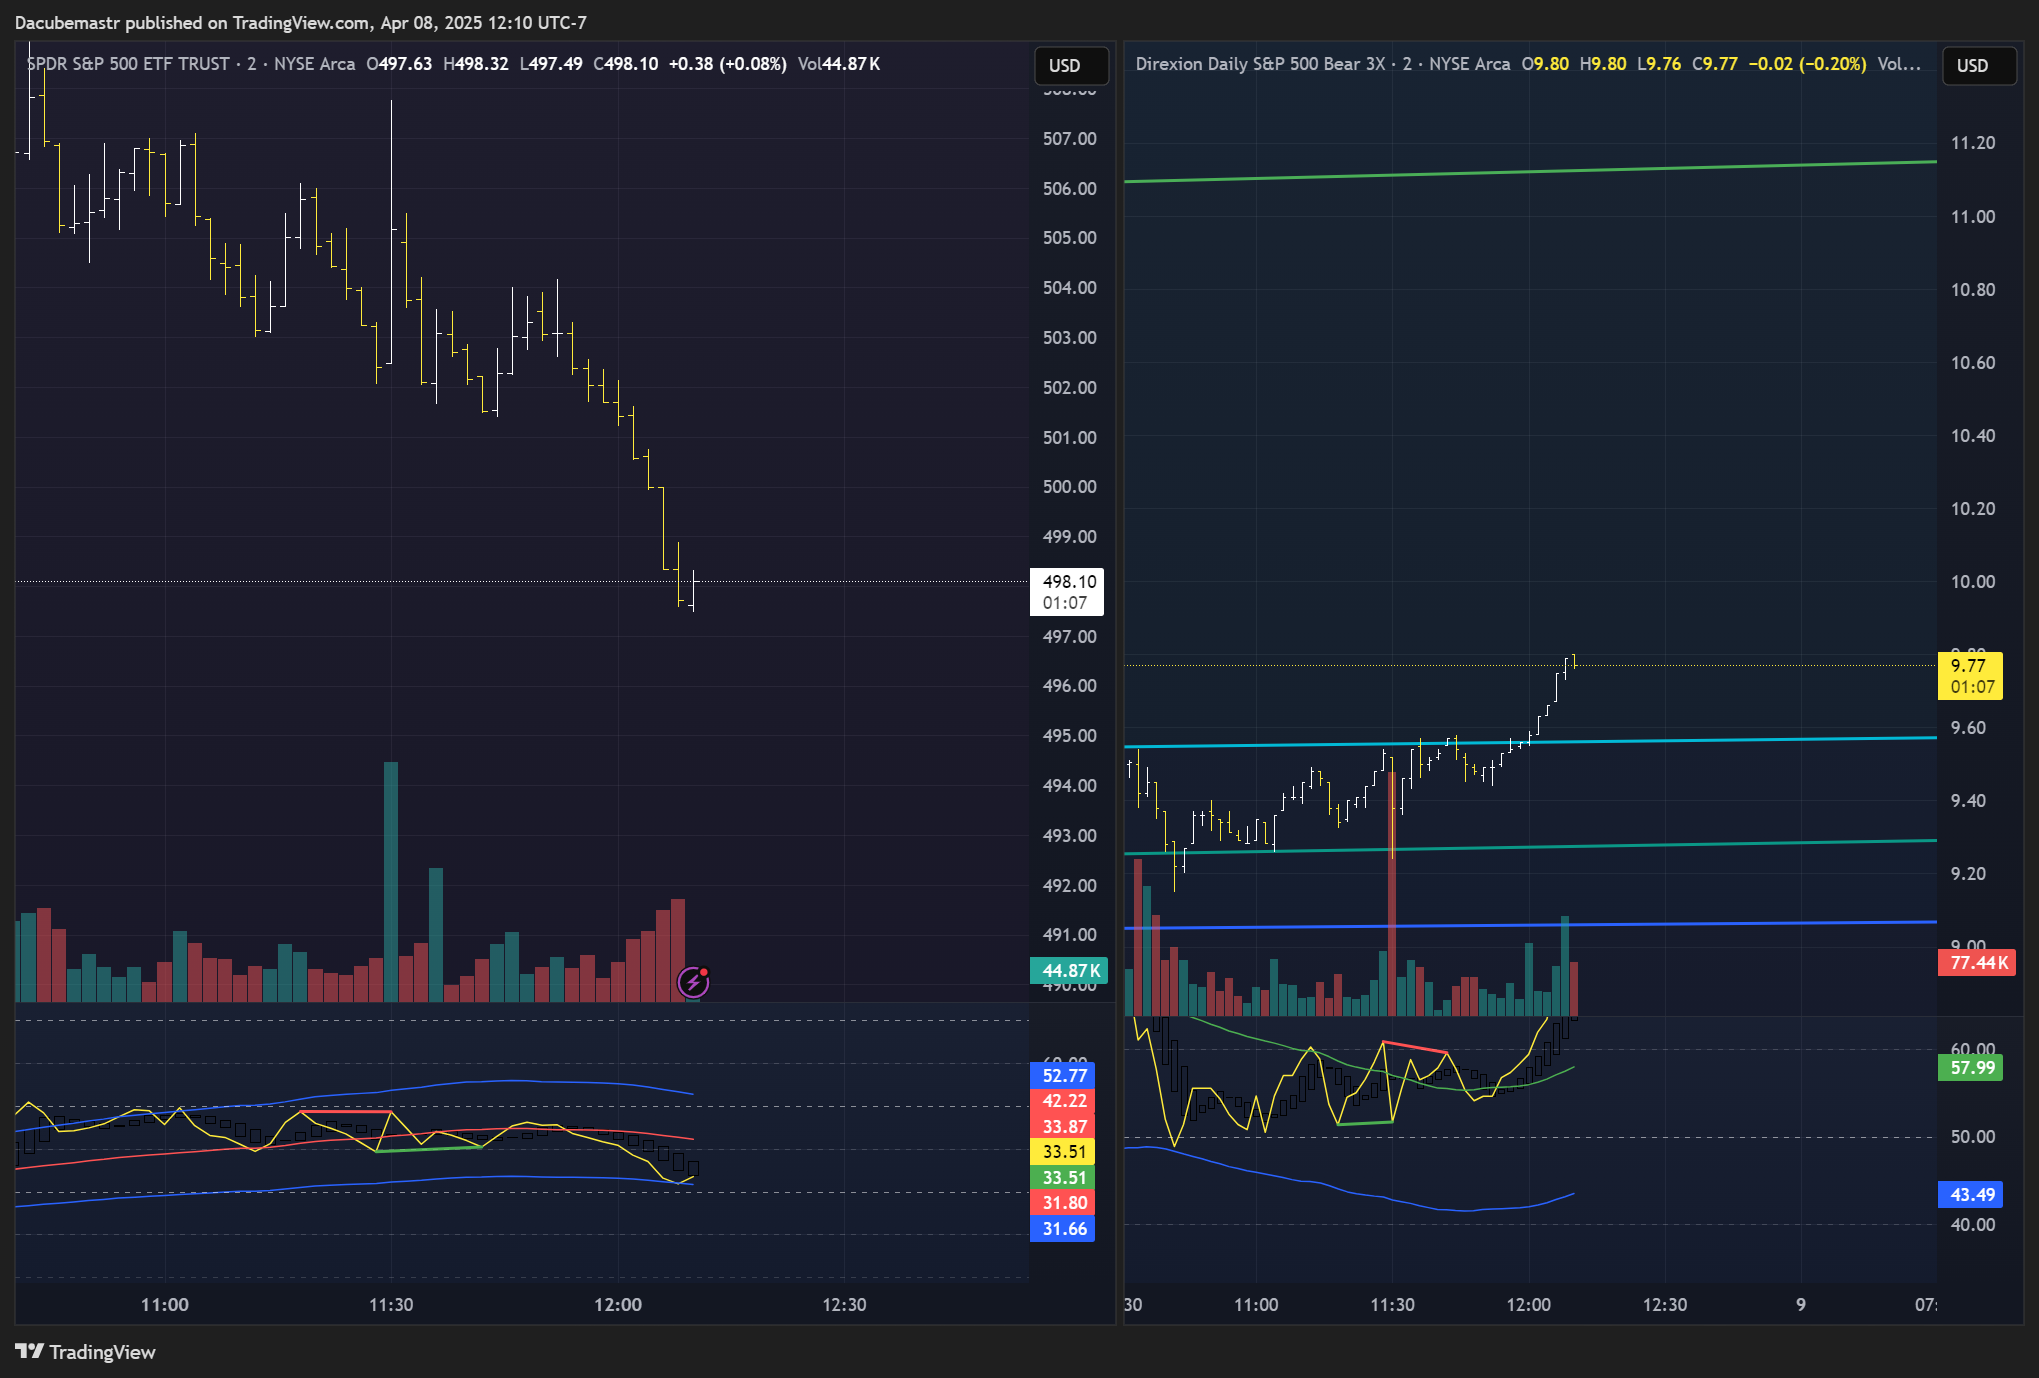Click the blue 52.77 indicator value tag
Image resolution: width=2039 pixels, height=1378 pixels.
click(x=1063, y=1076)
